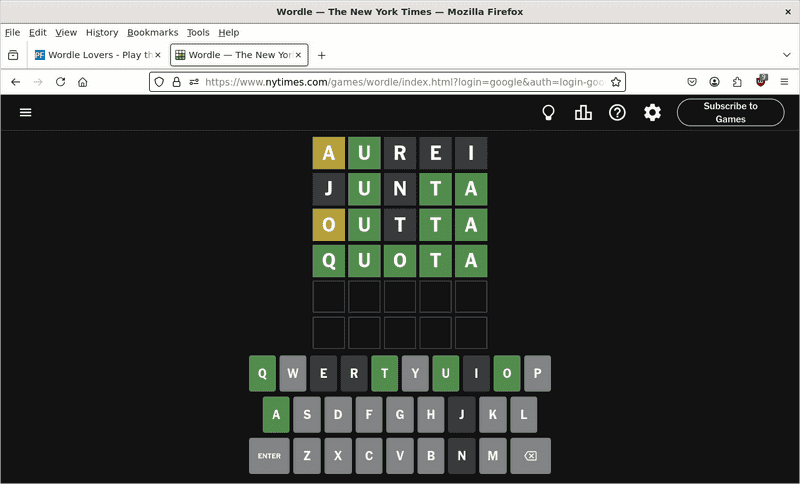This screenshot has width=800, height=484.
Task: Tap the D key on the on-screen keyboard
Action: pyautogui.click(x=338, y=415)
